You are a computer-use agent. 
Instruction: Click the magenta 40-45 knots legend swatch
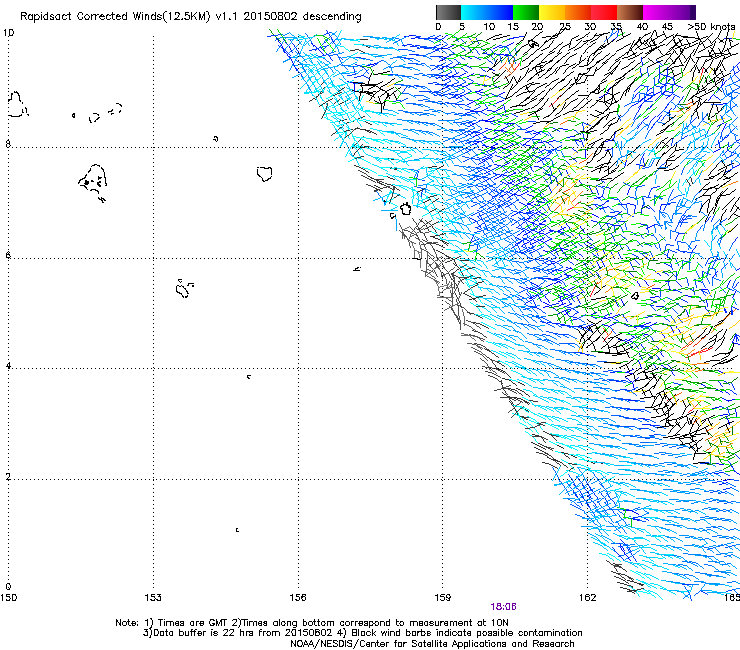click(x=656, y=12)
